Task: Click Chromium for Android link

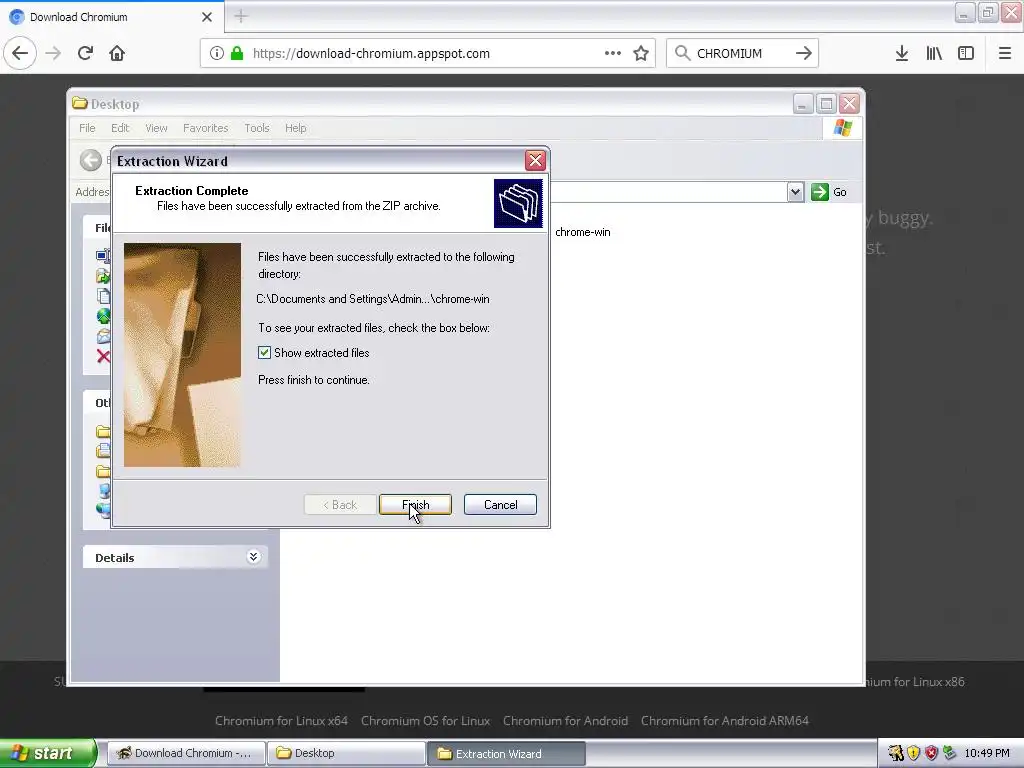Action: coord(565,720)
